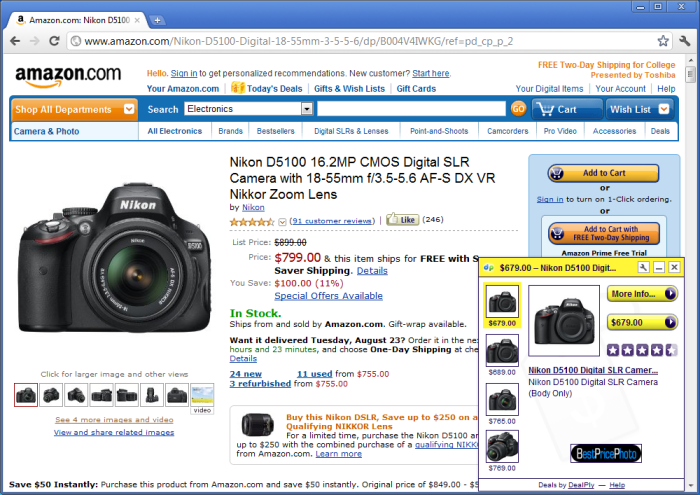Open DealPly popup wrench settings

(643, 267)
